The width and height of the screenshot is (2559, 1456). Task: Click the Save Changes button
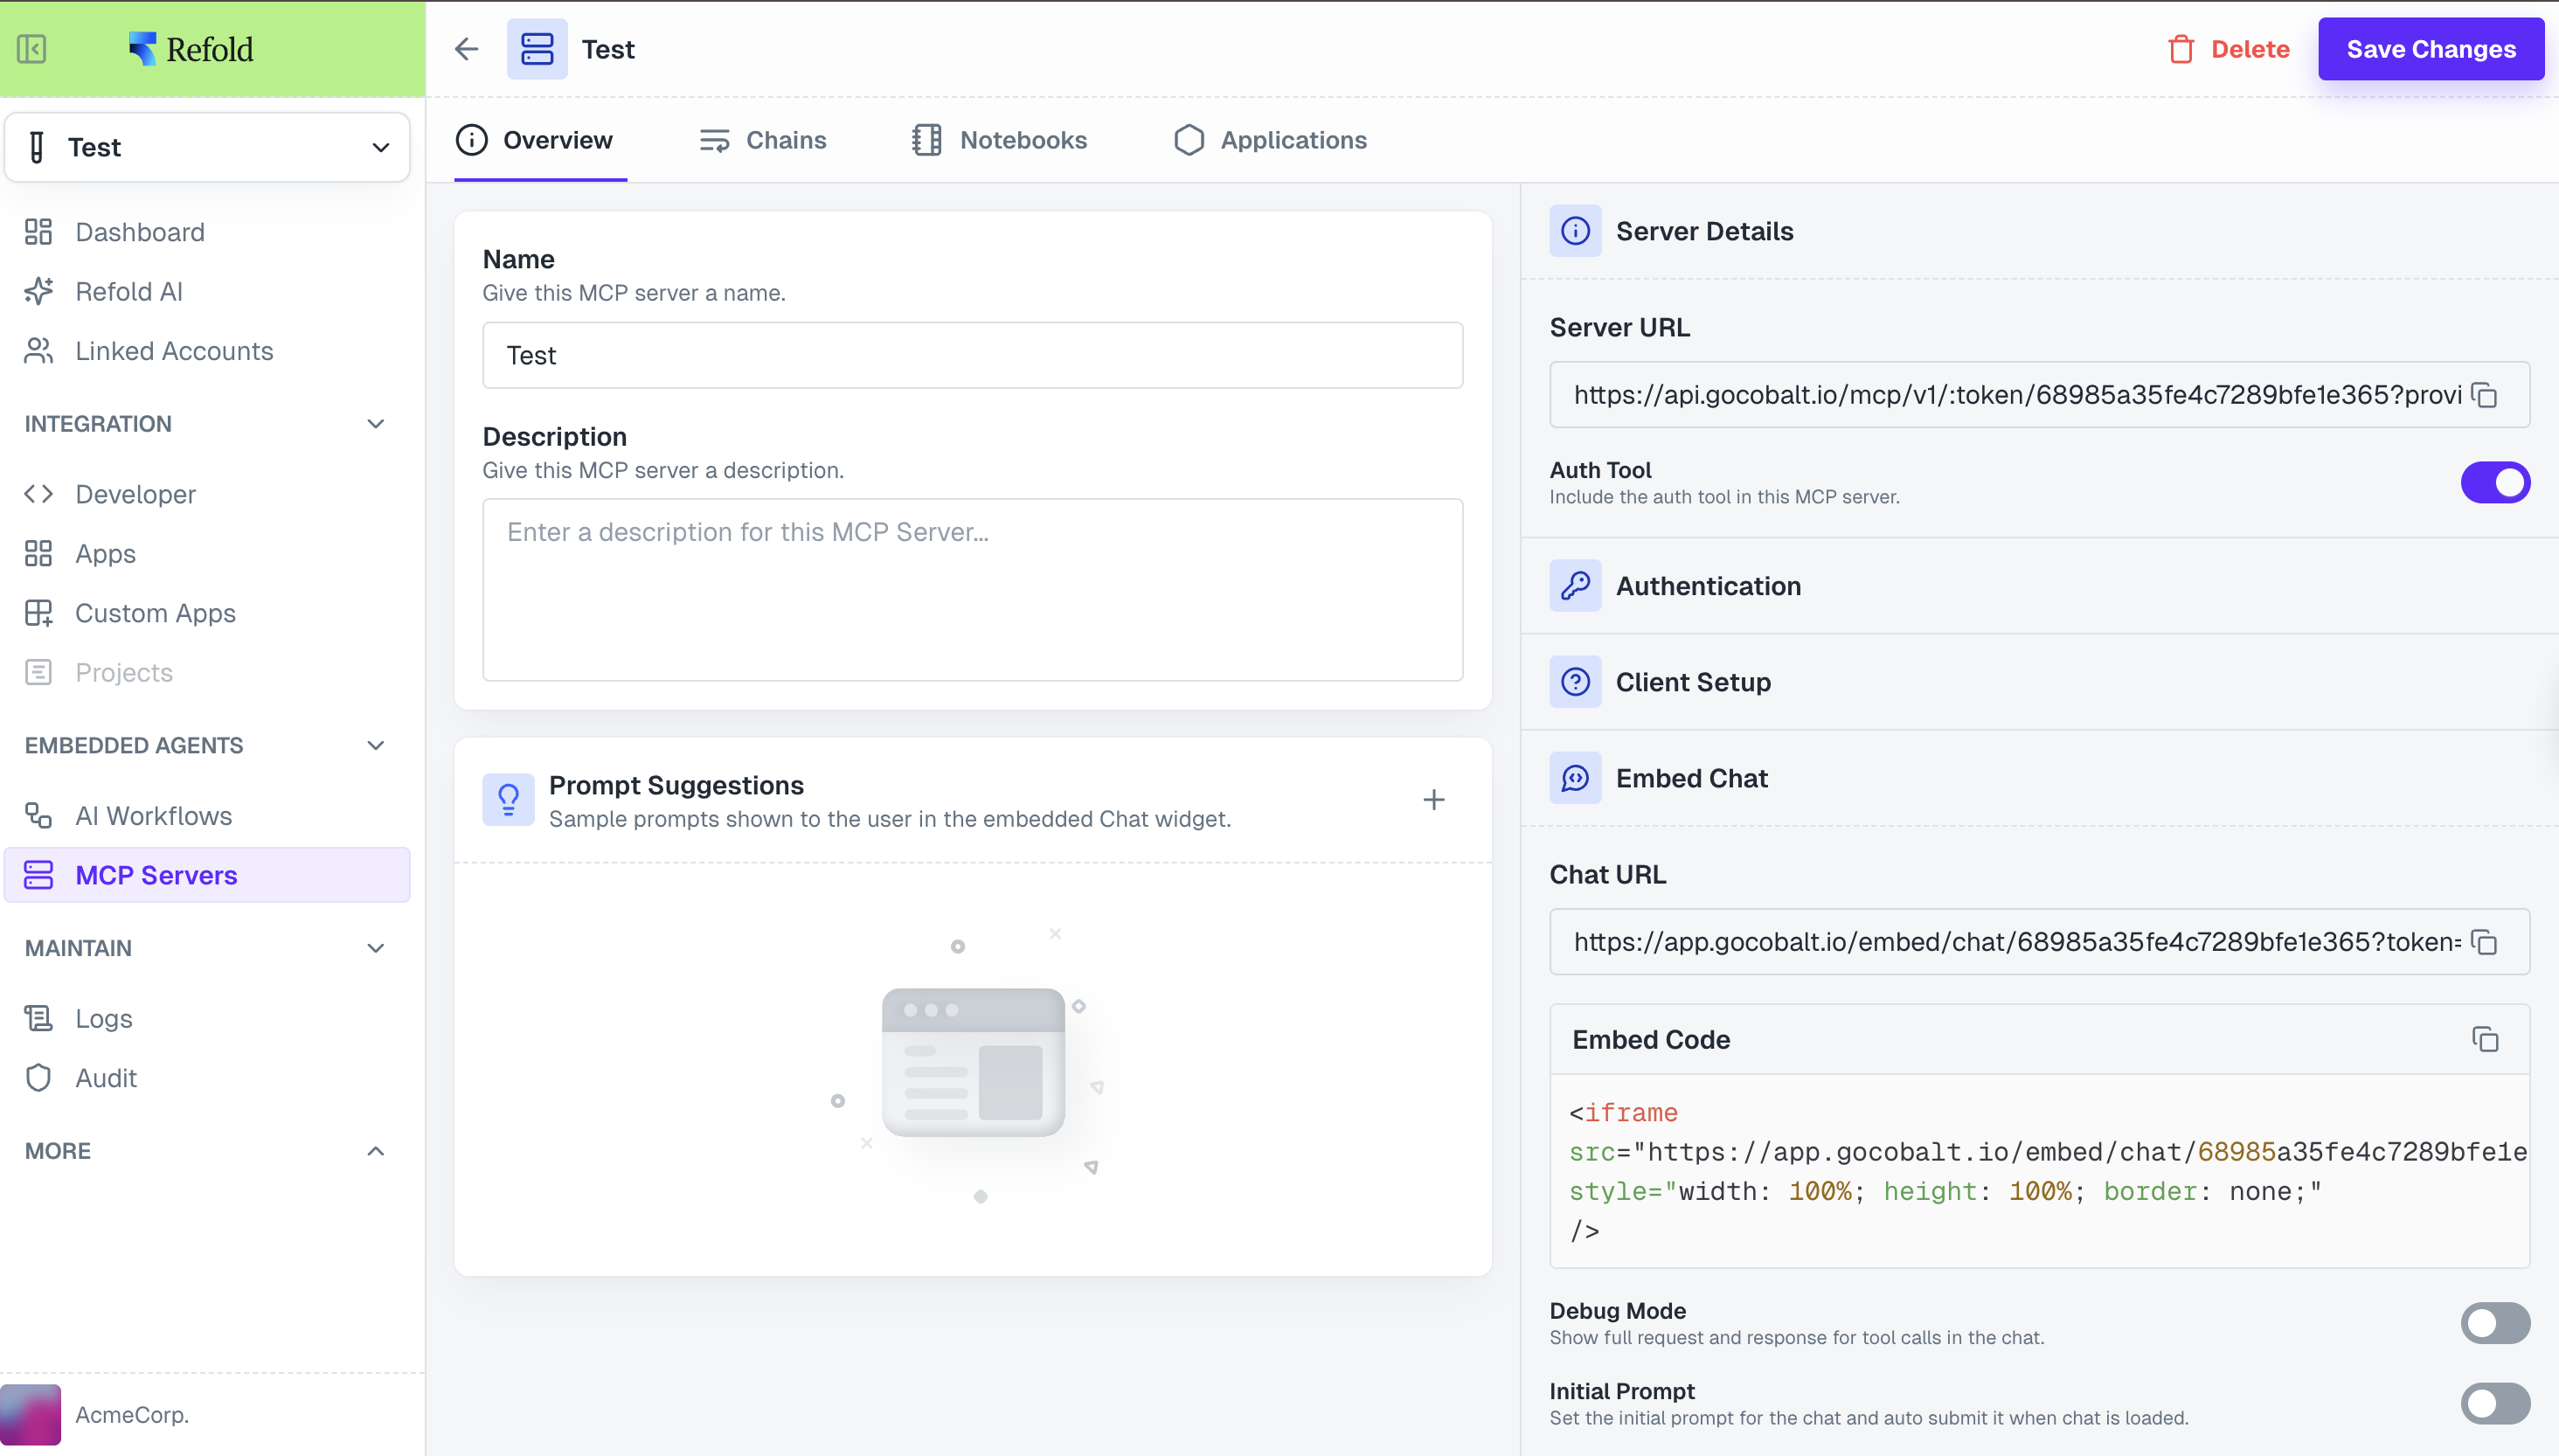click(2430, 49)
